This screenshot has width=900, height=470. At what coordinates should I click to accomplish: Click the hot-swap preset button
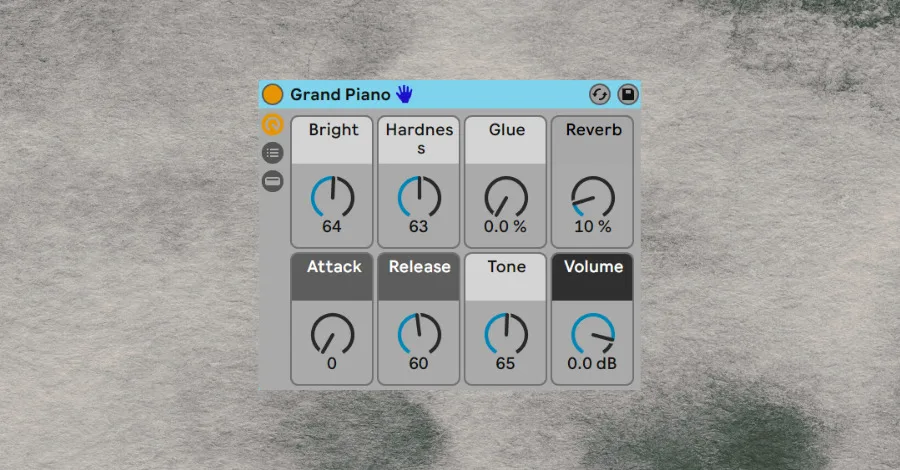tap(600, 95)
